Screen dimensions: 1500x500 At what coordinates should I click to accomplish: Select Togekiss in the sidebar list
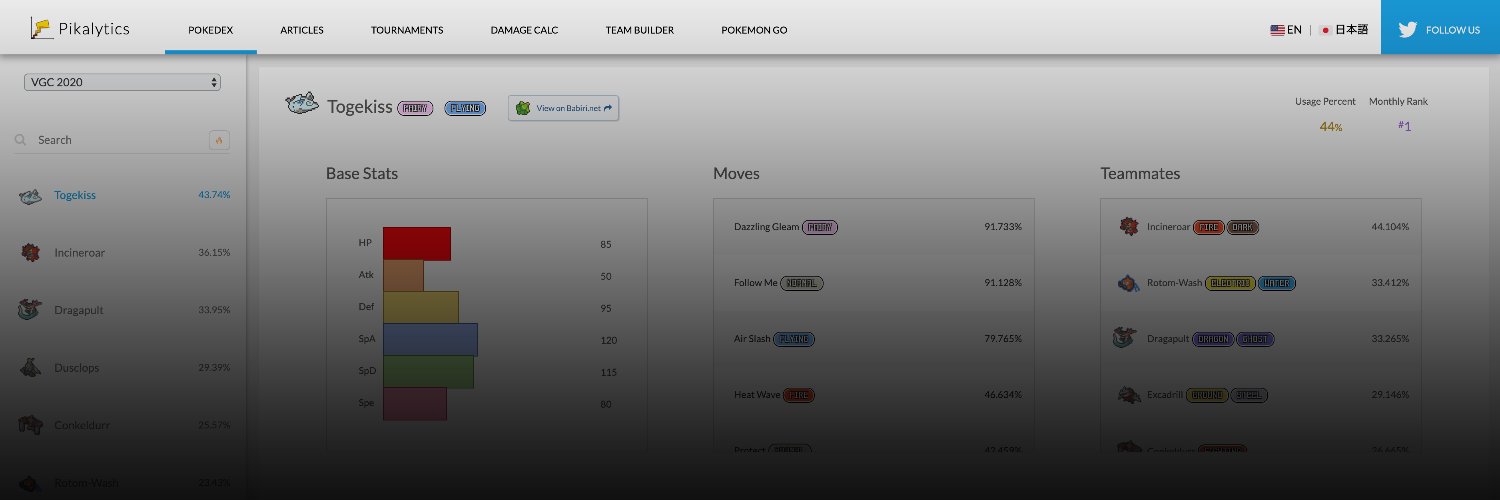pyautogui.click(x=122, y=195)
